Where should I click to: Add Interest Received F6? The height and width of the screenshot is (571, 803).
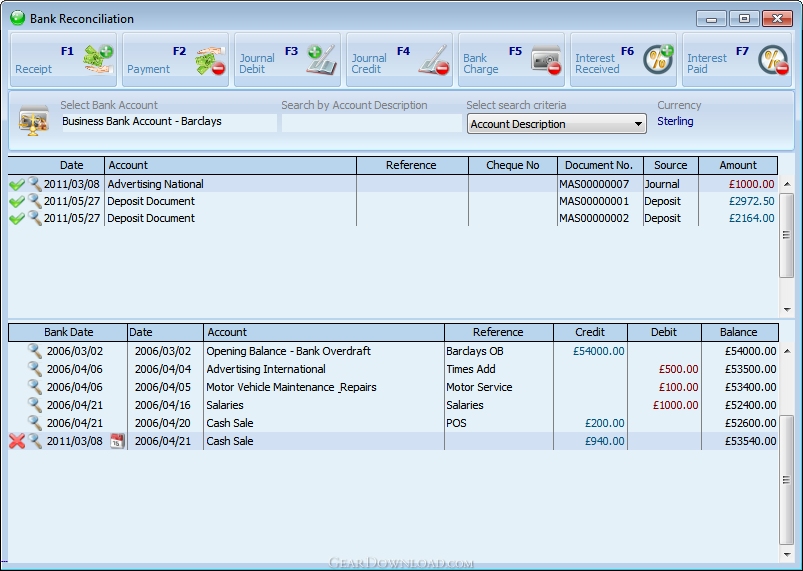pyautogui.click(x=623, y=60)
